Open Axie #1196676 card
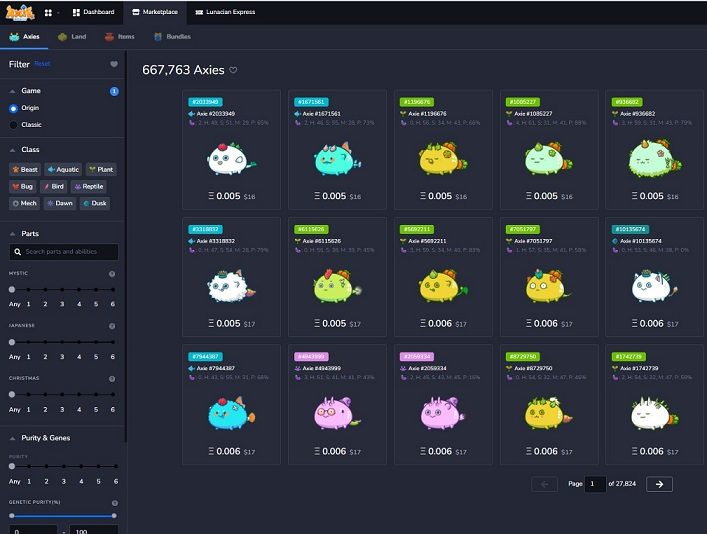The height and width of the screenshot is (534, 707). click(x=443, y=150)
